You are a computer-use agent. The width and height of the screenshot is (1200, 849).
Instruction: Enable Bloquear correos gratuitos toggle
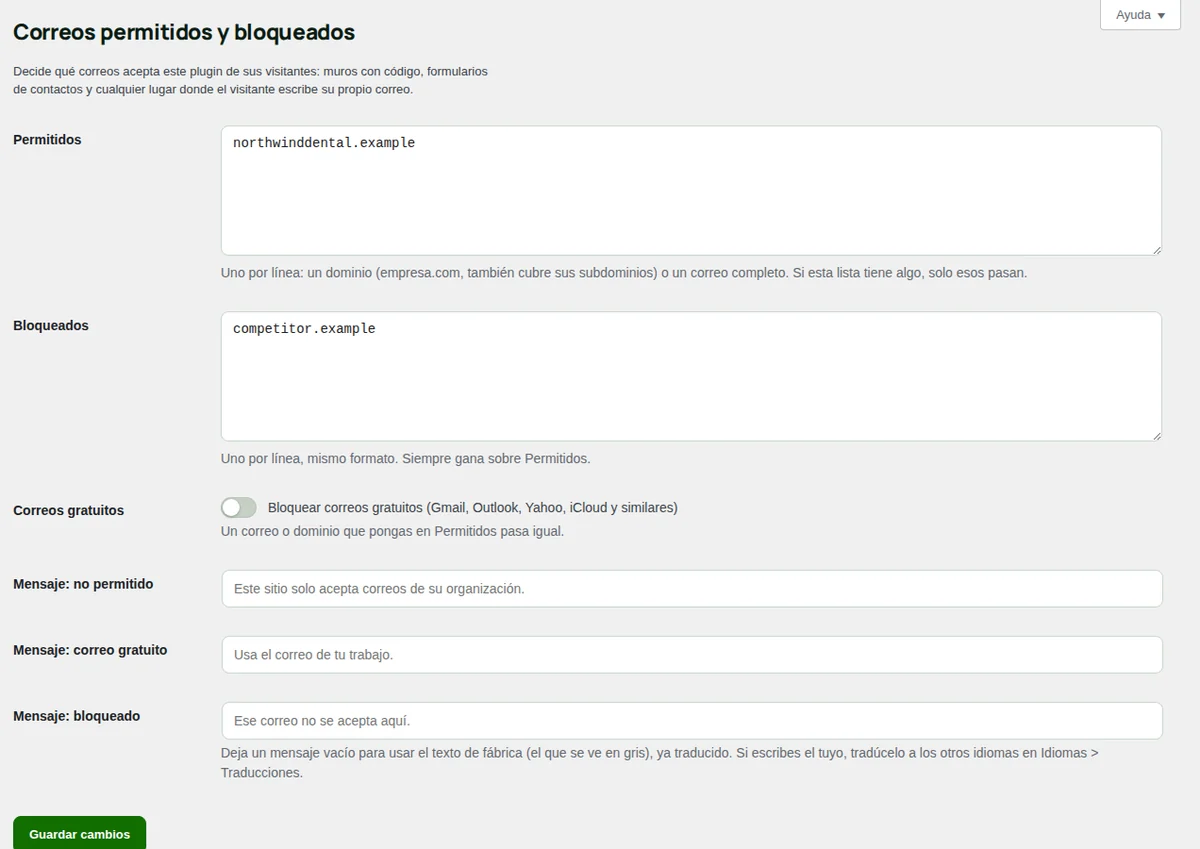pyautogui.click(x=239, y=508)
